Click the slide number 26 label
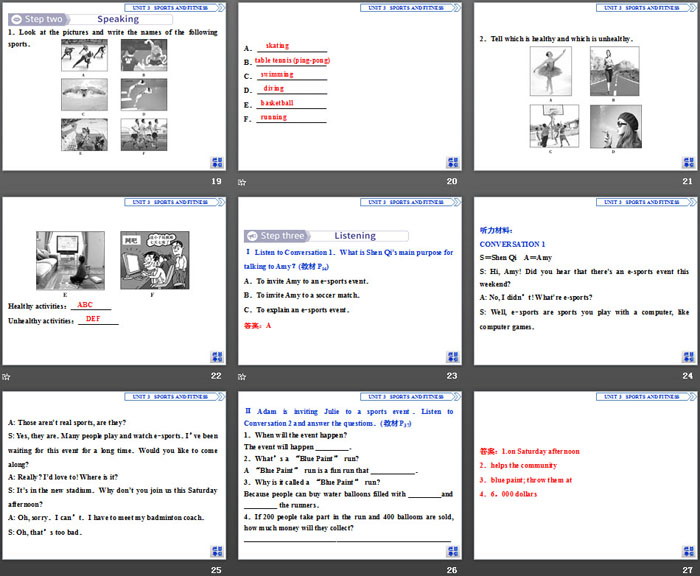 tap(451, 570)
